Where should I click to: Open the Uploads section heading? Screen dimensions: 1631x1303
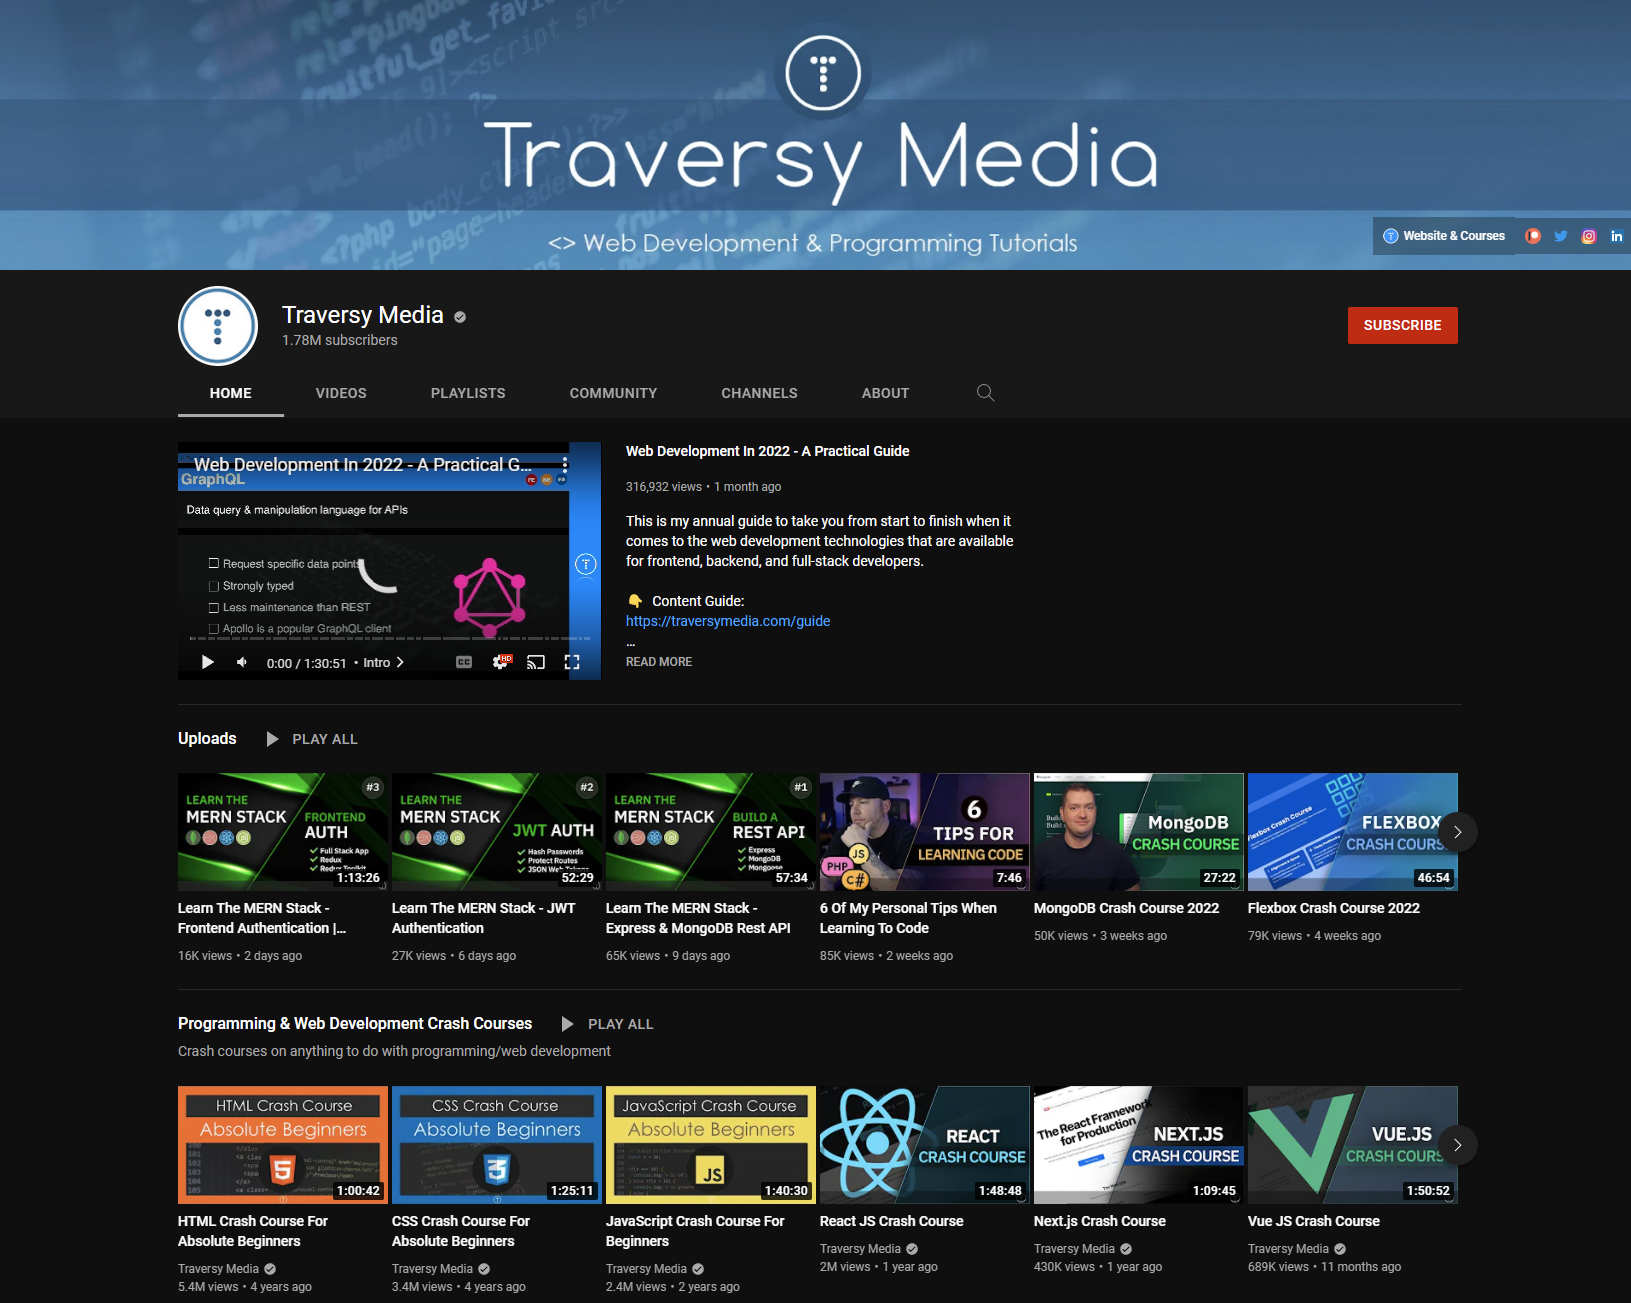pyautogui.click(x=207, y=738)
